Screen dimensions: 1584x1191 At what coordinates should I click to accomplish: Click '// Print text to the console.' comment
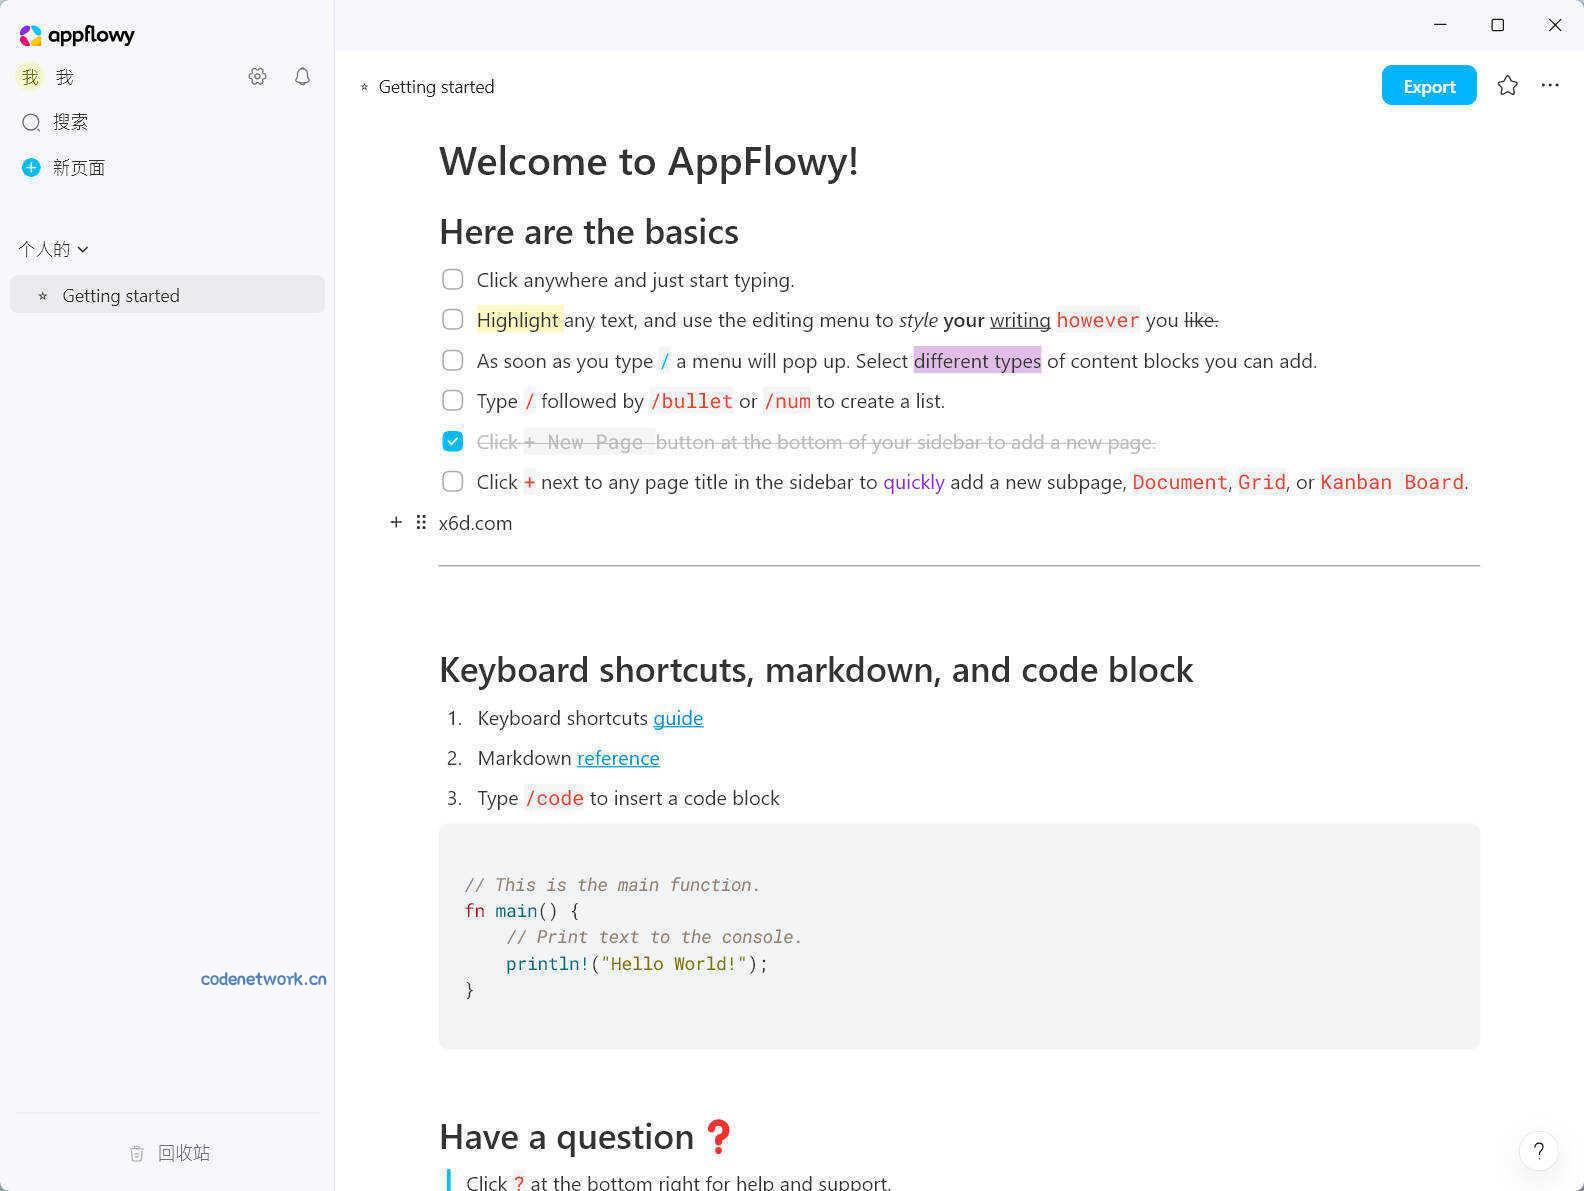coord(654,937)
